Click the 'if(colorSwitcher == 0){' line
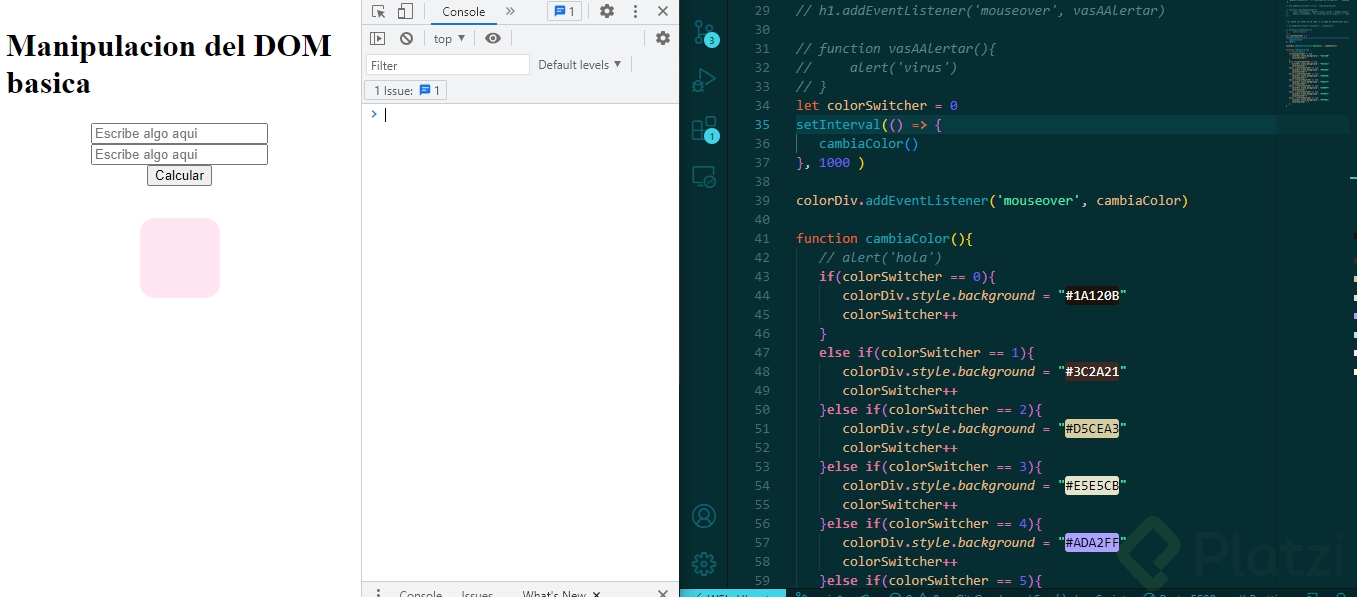This screenshot has width=1357, height=597. [x=907, y=277]
